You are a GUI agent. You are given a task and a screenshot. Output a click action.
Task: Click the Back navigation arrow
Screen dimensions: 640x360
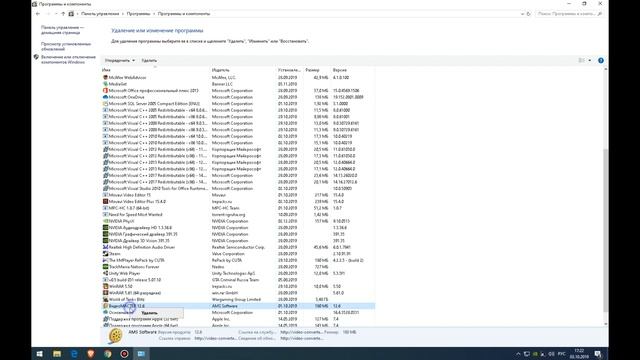coord(38,14)
